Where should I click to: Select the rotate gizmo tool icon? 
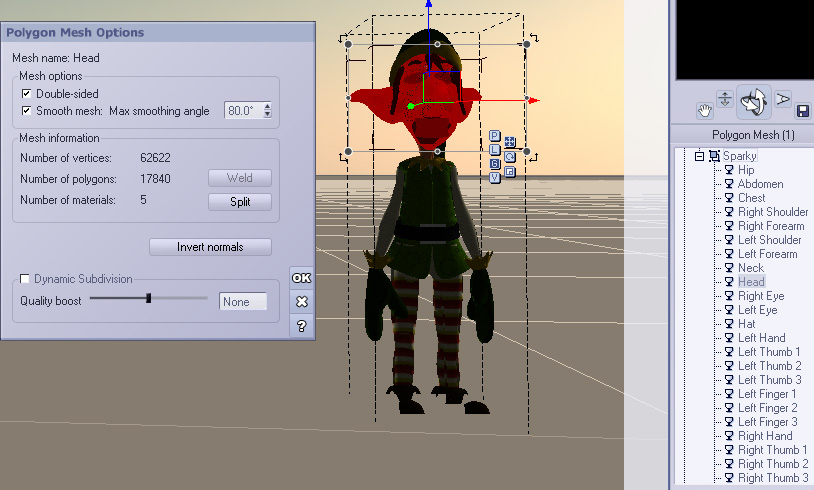point(510,157)
